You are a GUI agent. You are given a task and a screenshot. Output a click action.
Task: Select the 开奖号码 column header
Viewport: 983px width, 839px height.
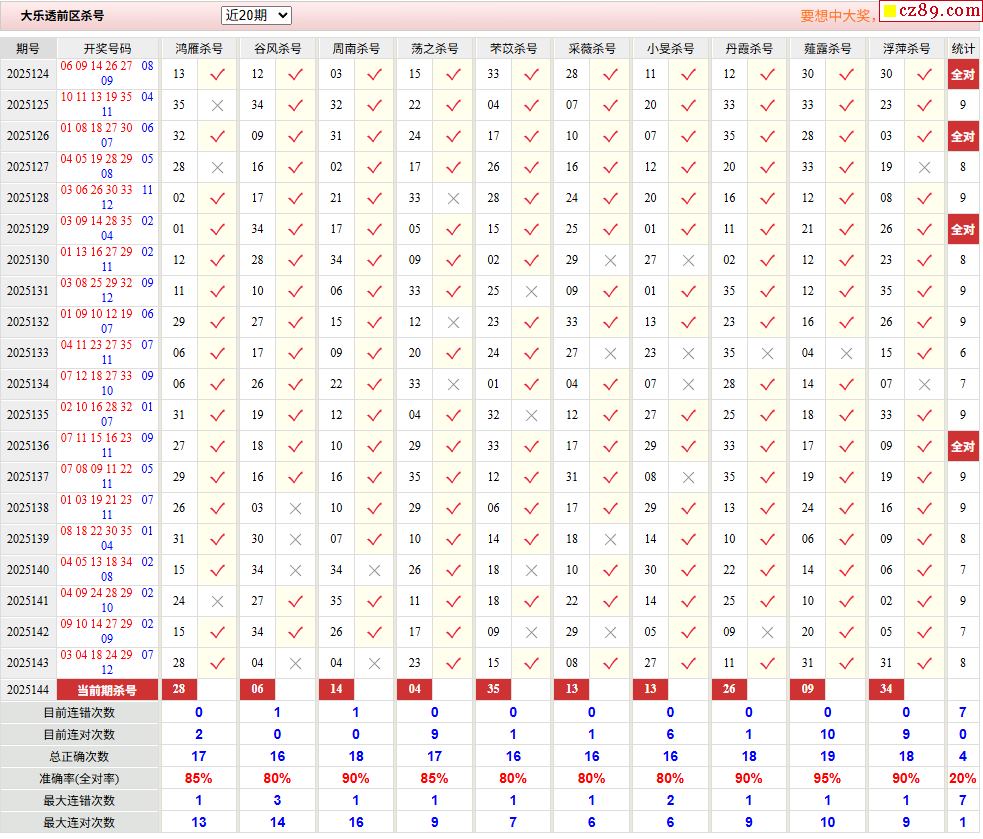click(x=107, y=48)
